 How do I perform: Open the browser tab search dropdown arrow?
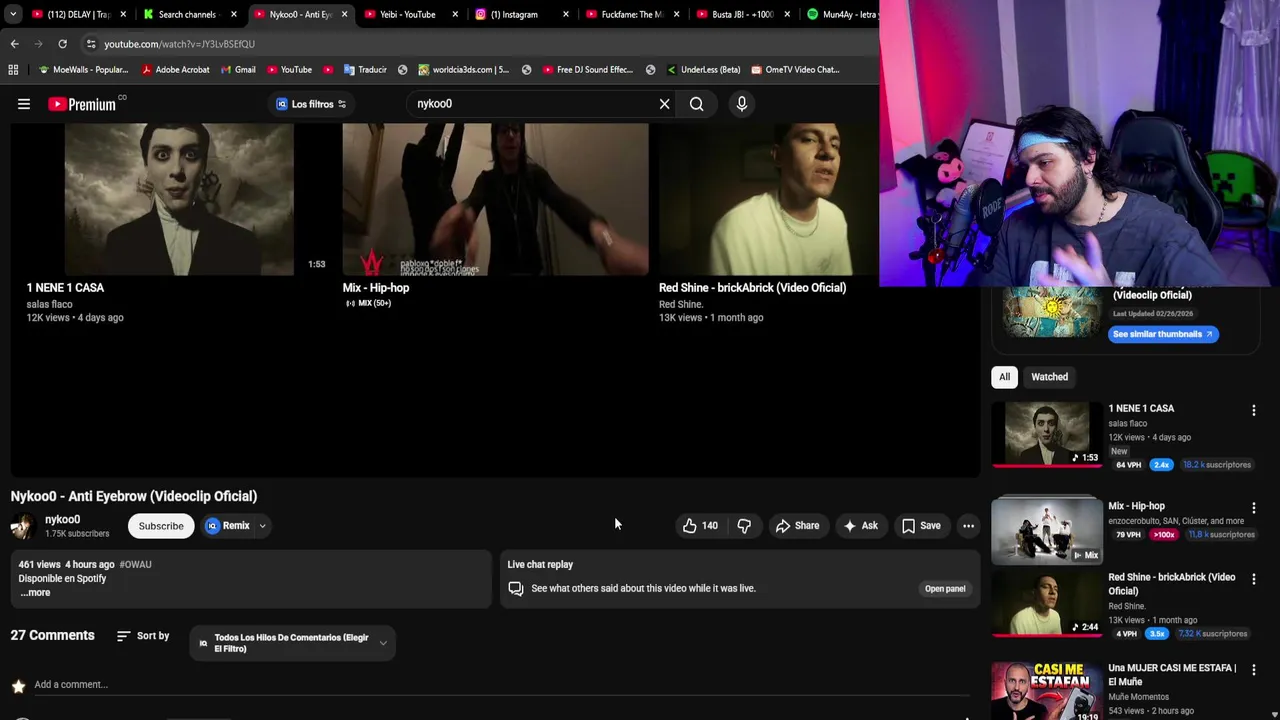tap(12, 14)
